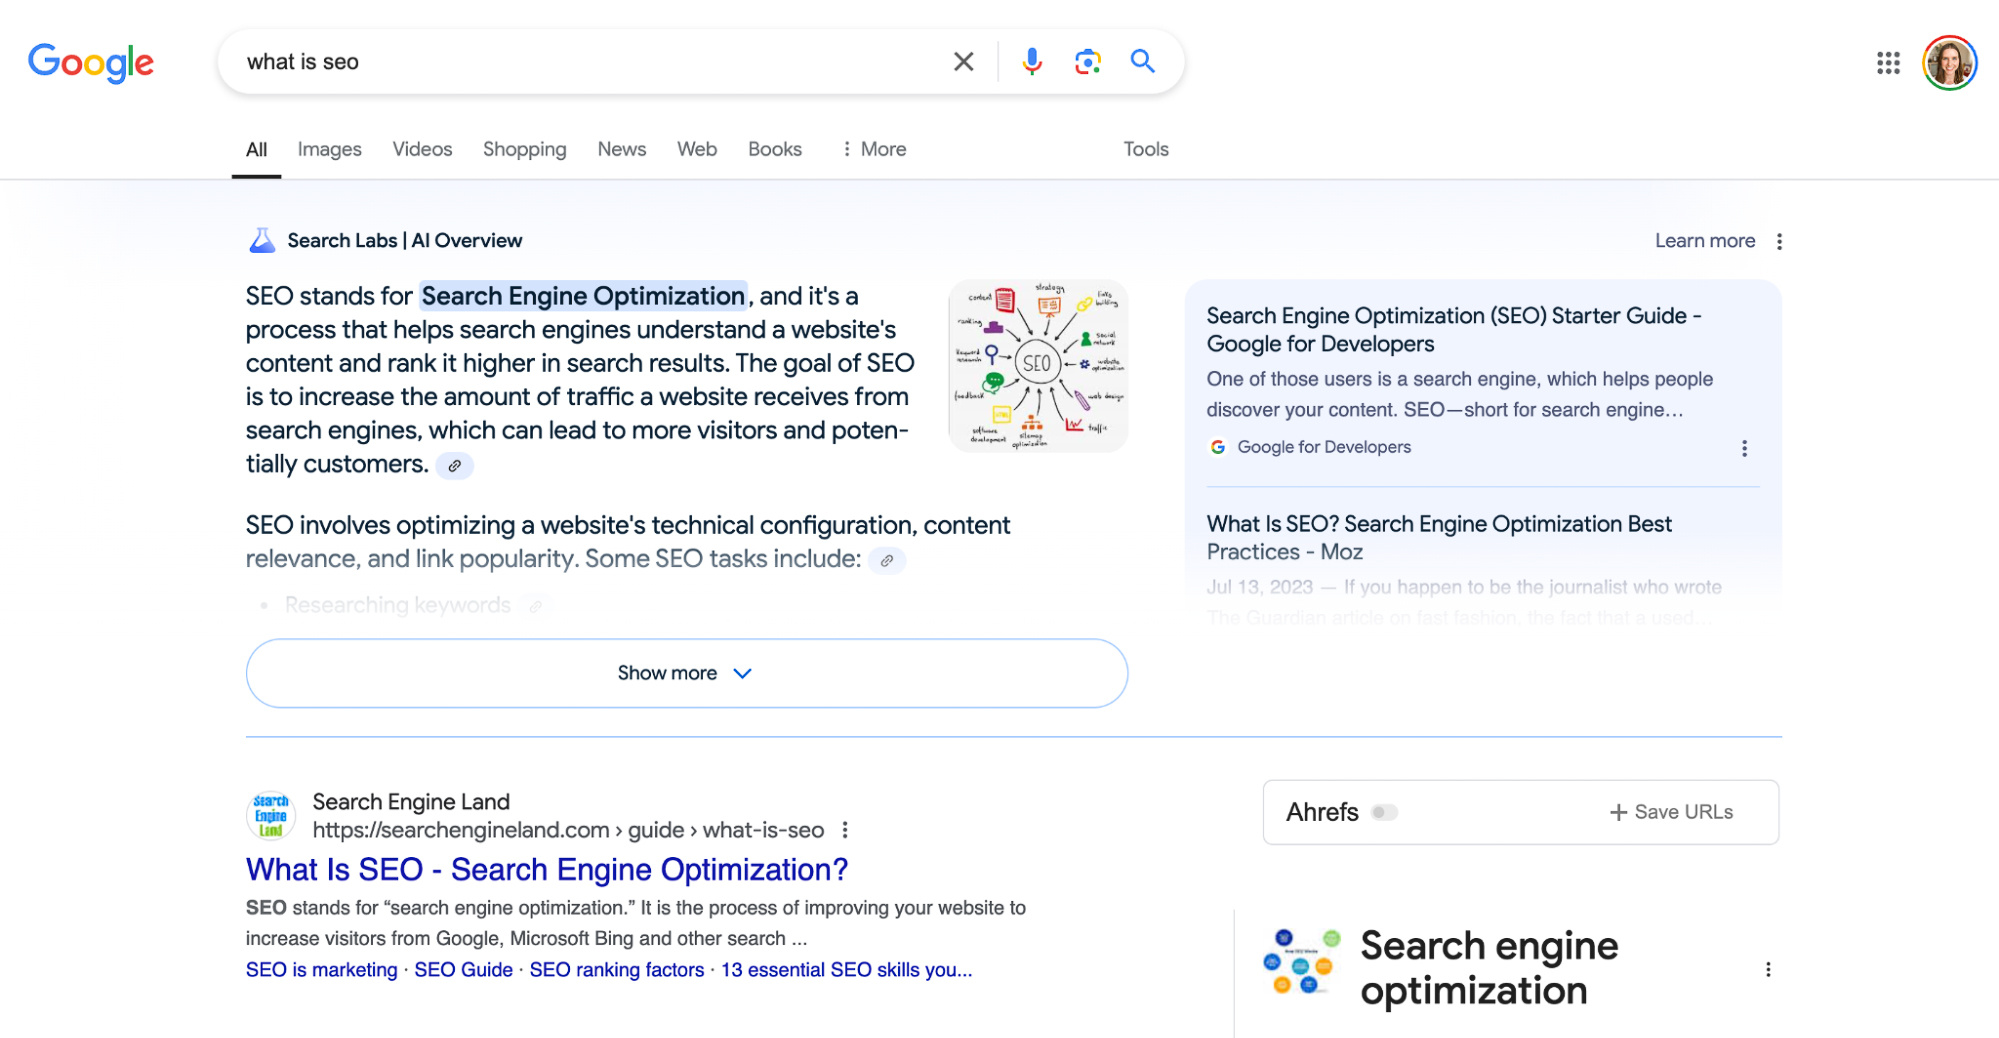The width and height of the screenshot is (1999, 1038).
Task: Open the More search filters dropdown
Action: 873,149
